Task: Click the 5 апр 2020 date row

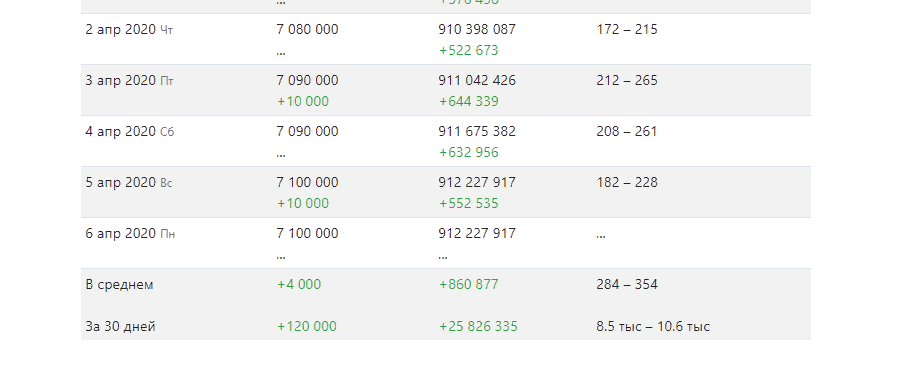Action: point(446,192)
